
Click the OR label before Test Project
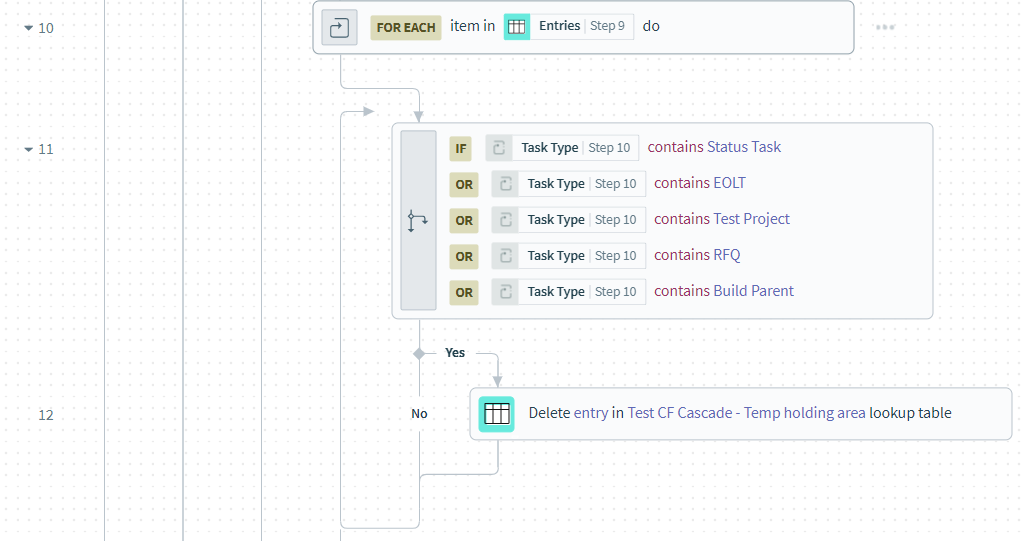click(464, 220)
